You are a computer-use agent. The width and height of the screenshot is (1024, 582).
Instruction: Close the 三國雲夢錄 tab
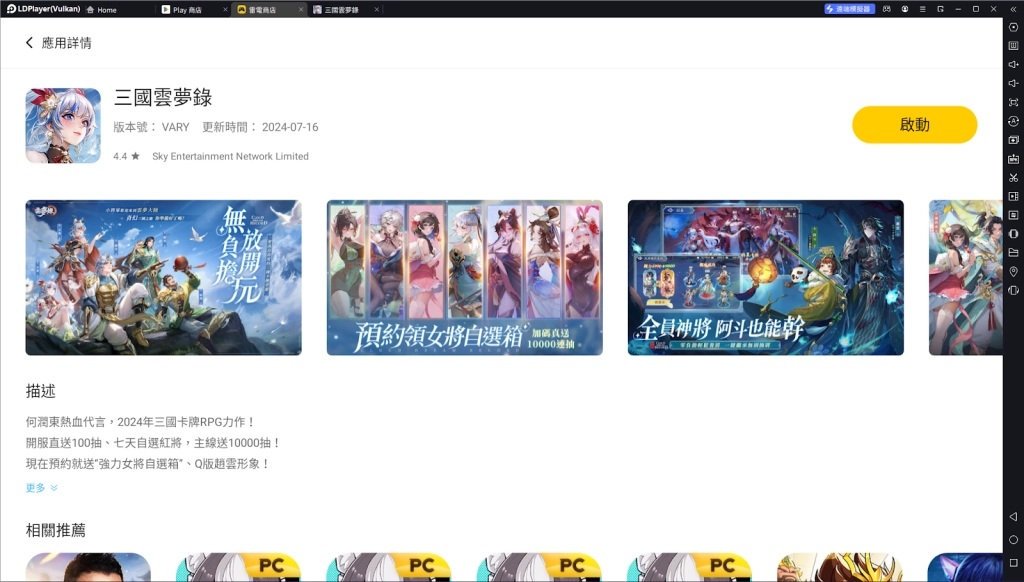click(377, 10)
